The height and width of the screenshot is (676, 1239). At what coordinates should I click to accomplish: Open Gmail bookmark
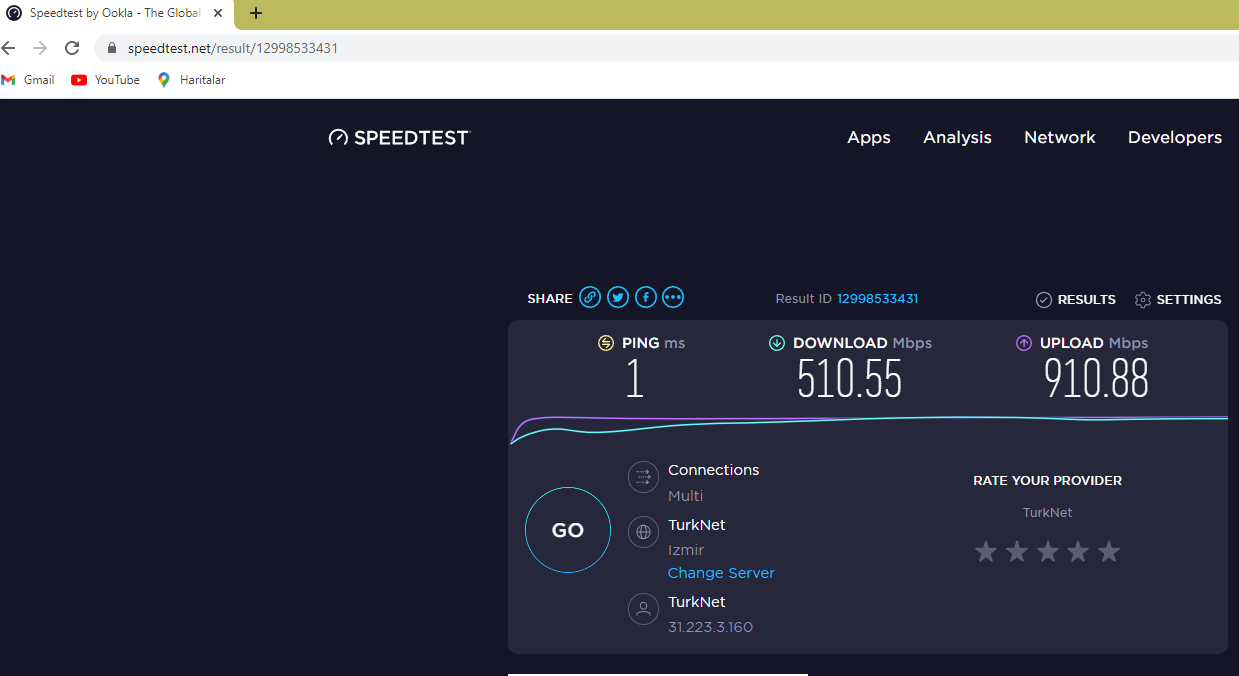pos(29,80)
